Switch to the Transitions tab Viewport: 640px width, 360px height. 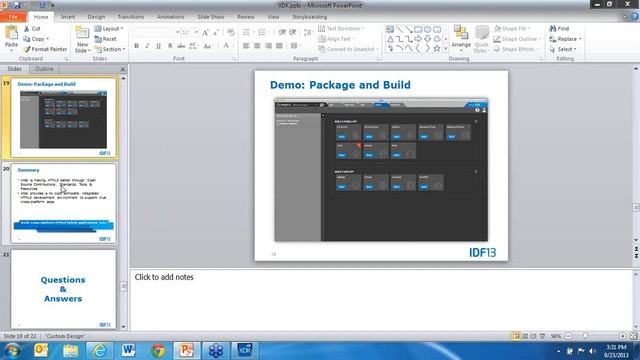pos(131,17)
